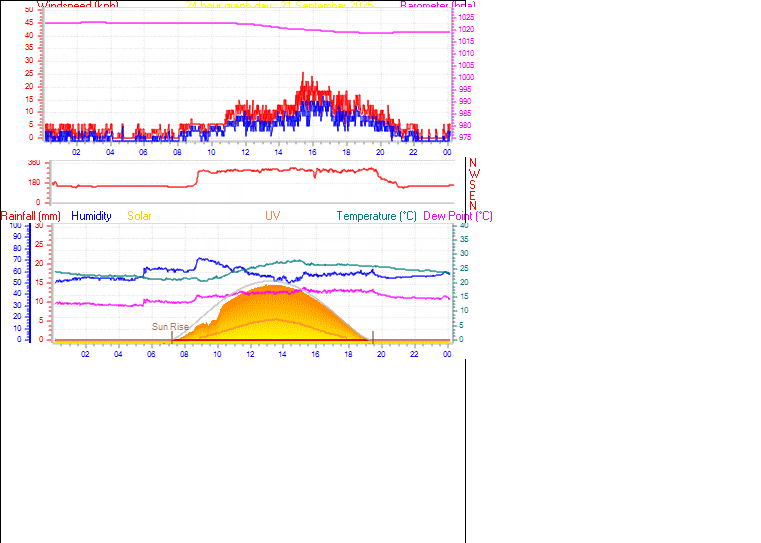Click the peak of the orange solar curve
Viewport: 761px width, 543px height.
click(273, 286)
